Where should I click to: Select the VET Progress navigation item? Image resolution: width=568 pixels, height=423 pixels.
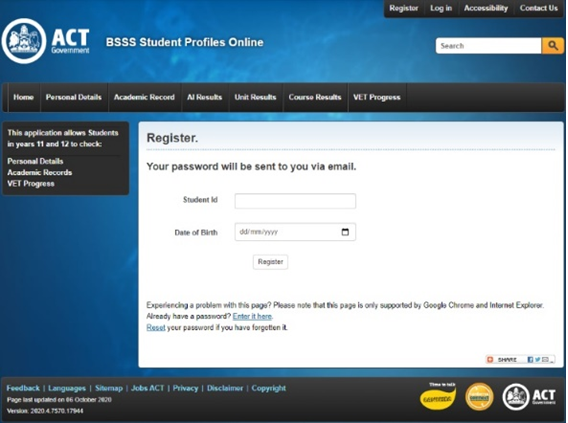tap(377, 97)
